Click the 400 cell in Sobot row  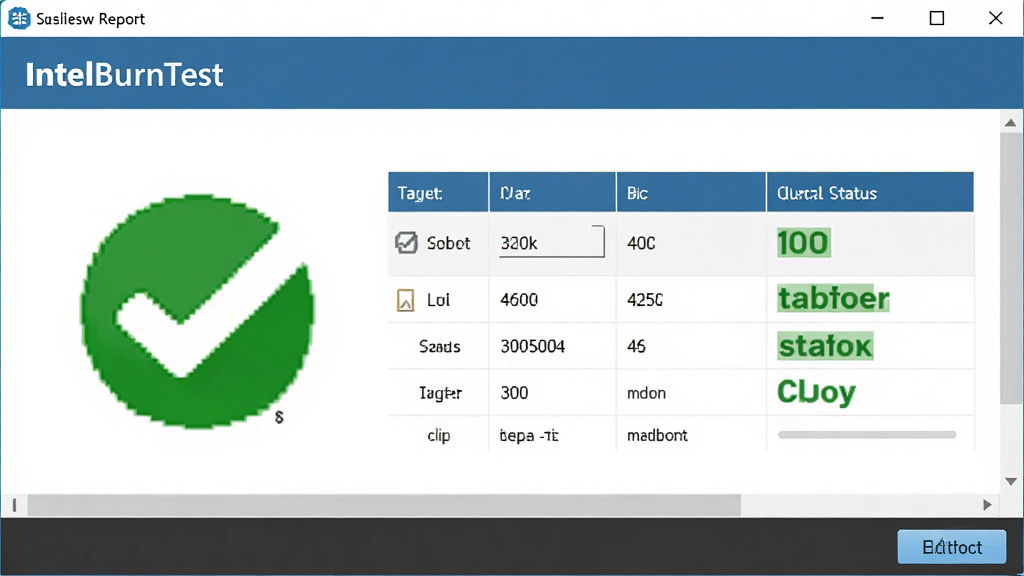tap(641, 243)
